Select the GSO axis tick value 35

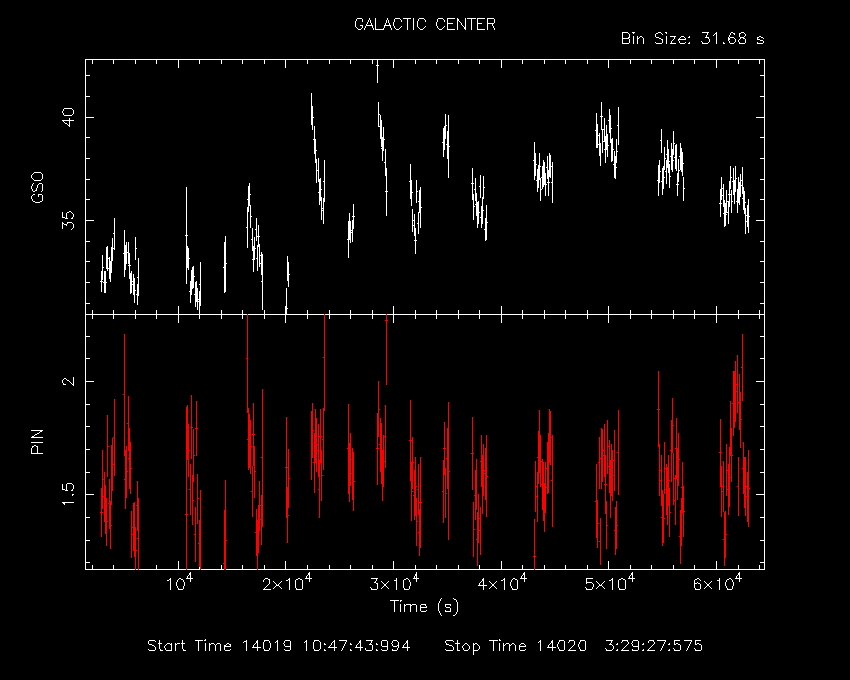(x=68, y=220)
